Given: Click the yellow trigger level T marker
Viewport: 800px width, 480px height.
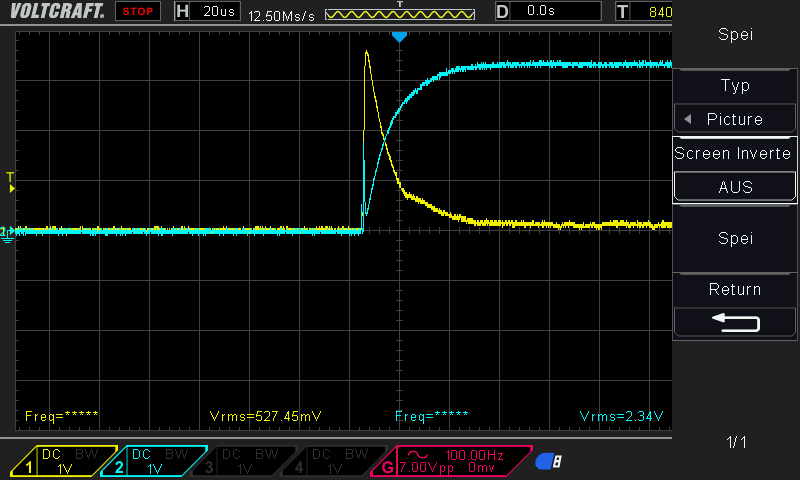Looking at the screenshot, I should (x=10, y=183).
